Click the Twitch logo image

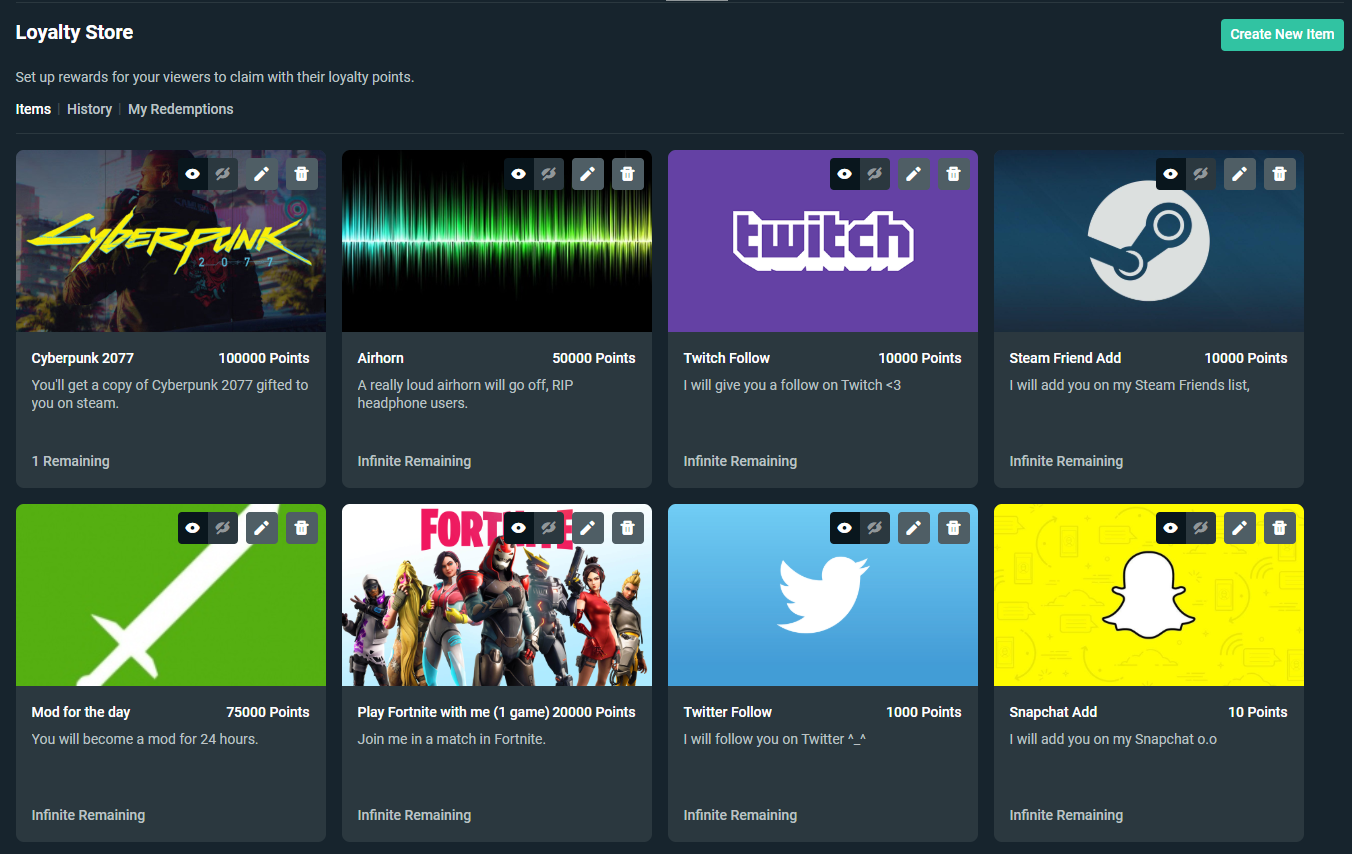tap(823, 241)
